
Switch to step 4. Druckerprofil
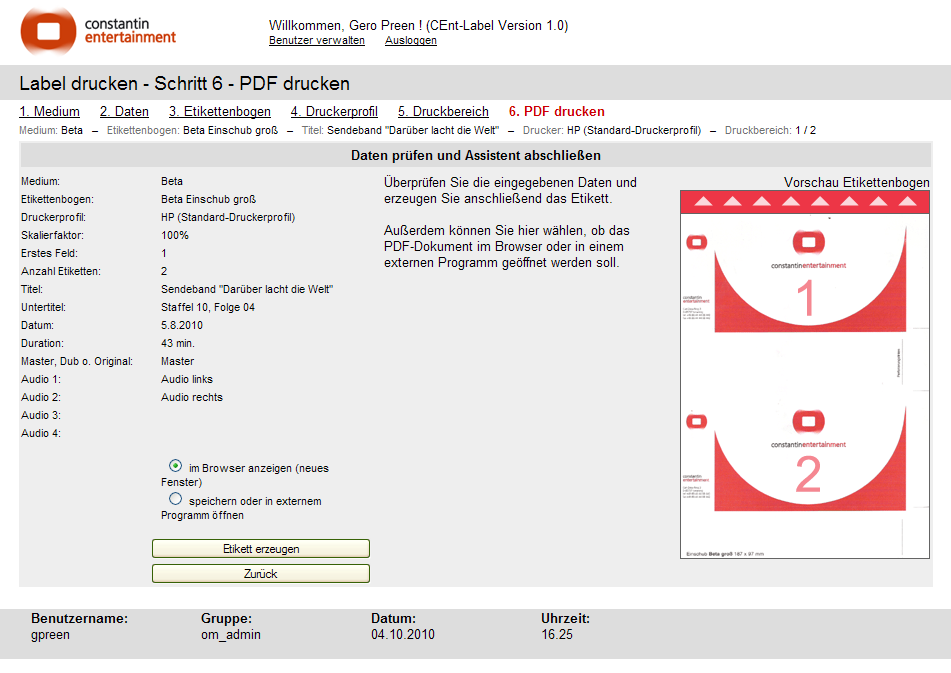(334, 112)
